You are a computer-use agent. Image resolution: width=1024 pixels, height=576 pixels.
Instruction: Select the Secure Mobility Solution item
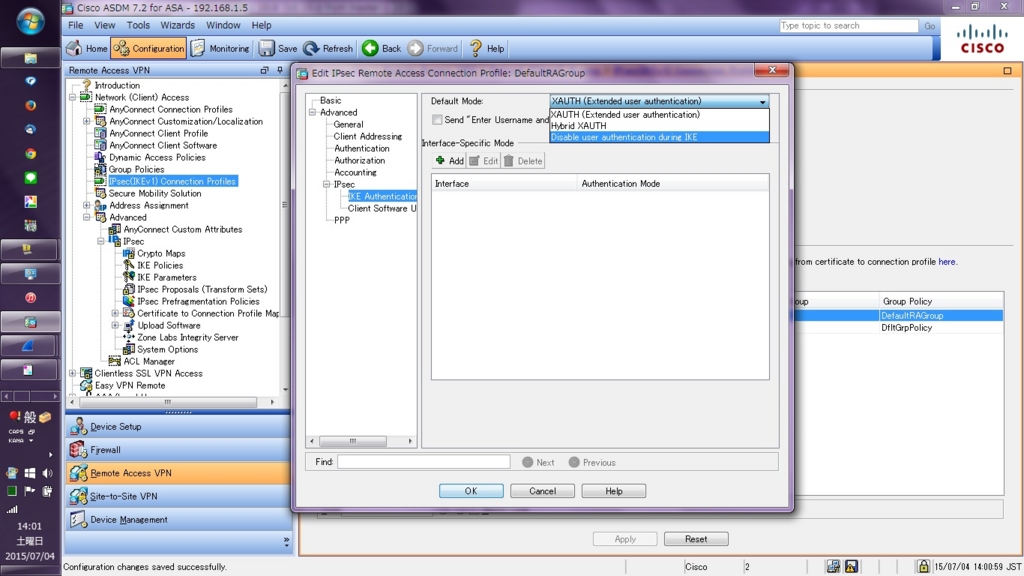click(x=155, y=193)
